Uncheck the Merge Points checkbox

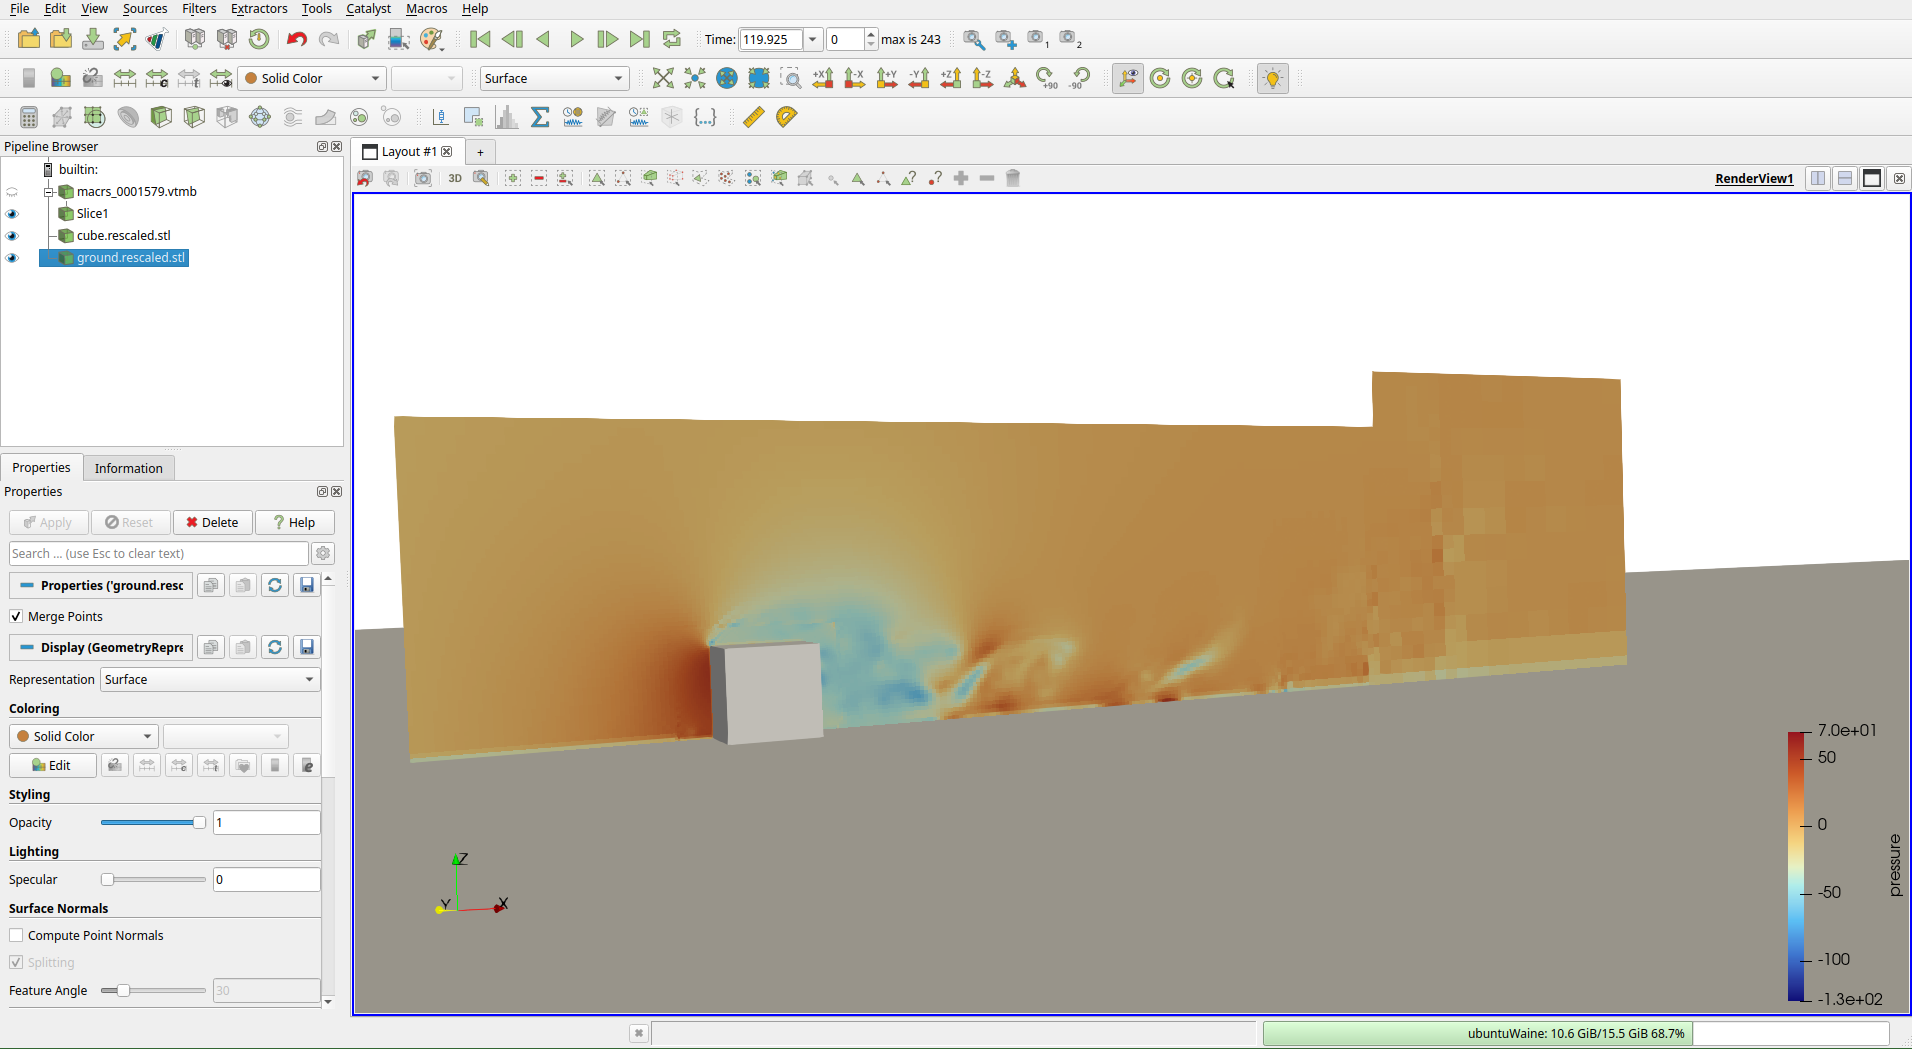click(16, 616)
